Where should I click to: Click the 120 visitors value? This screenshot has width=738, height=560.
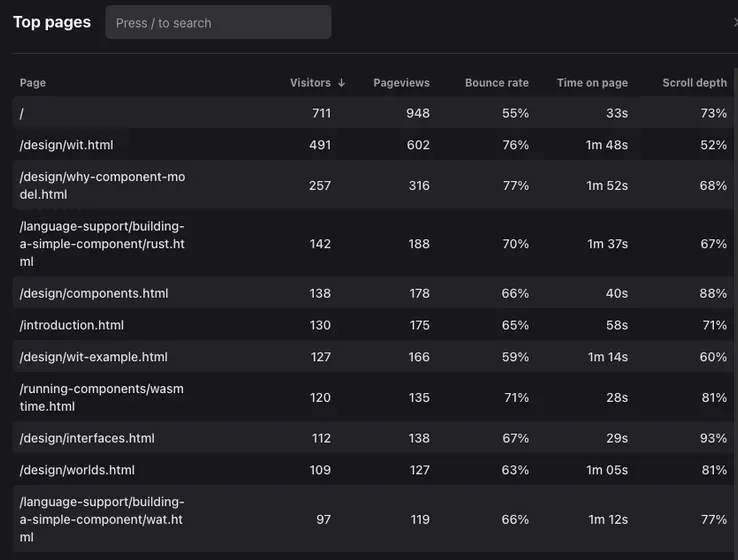tap(320, 398)
